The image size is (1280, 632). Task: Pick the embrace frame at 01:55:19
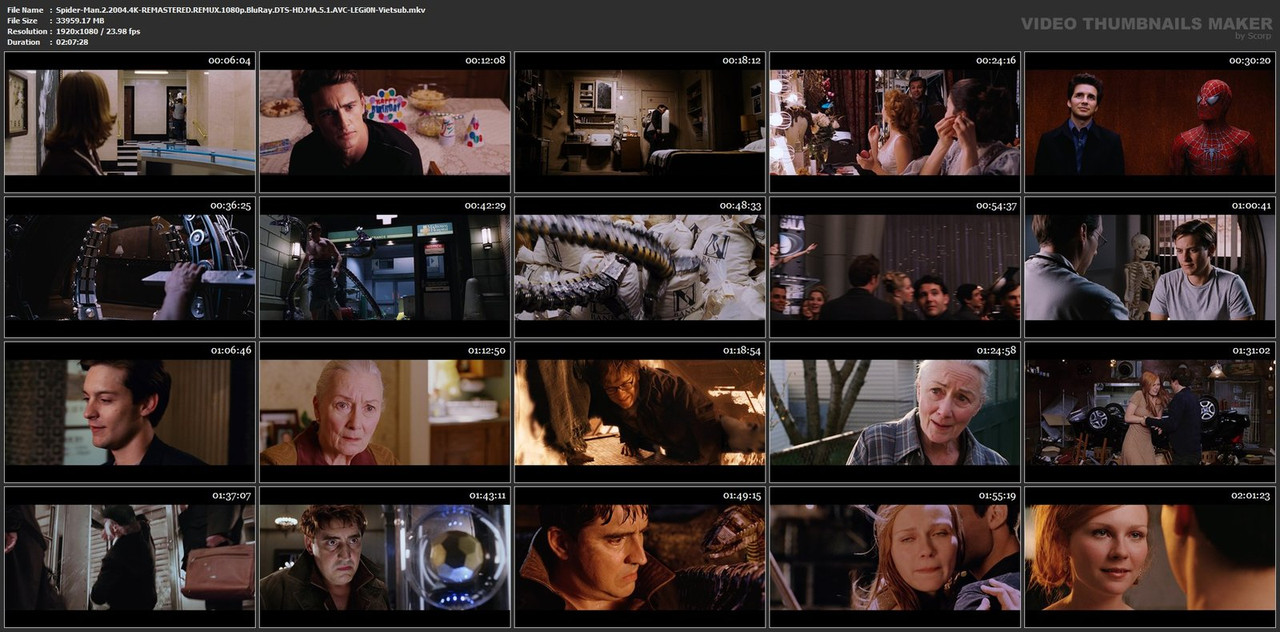click(x=895, y=557)
